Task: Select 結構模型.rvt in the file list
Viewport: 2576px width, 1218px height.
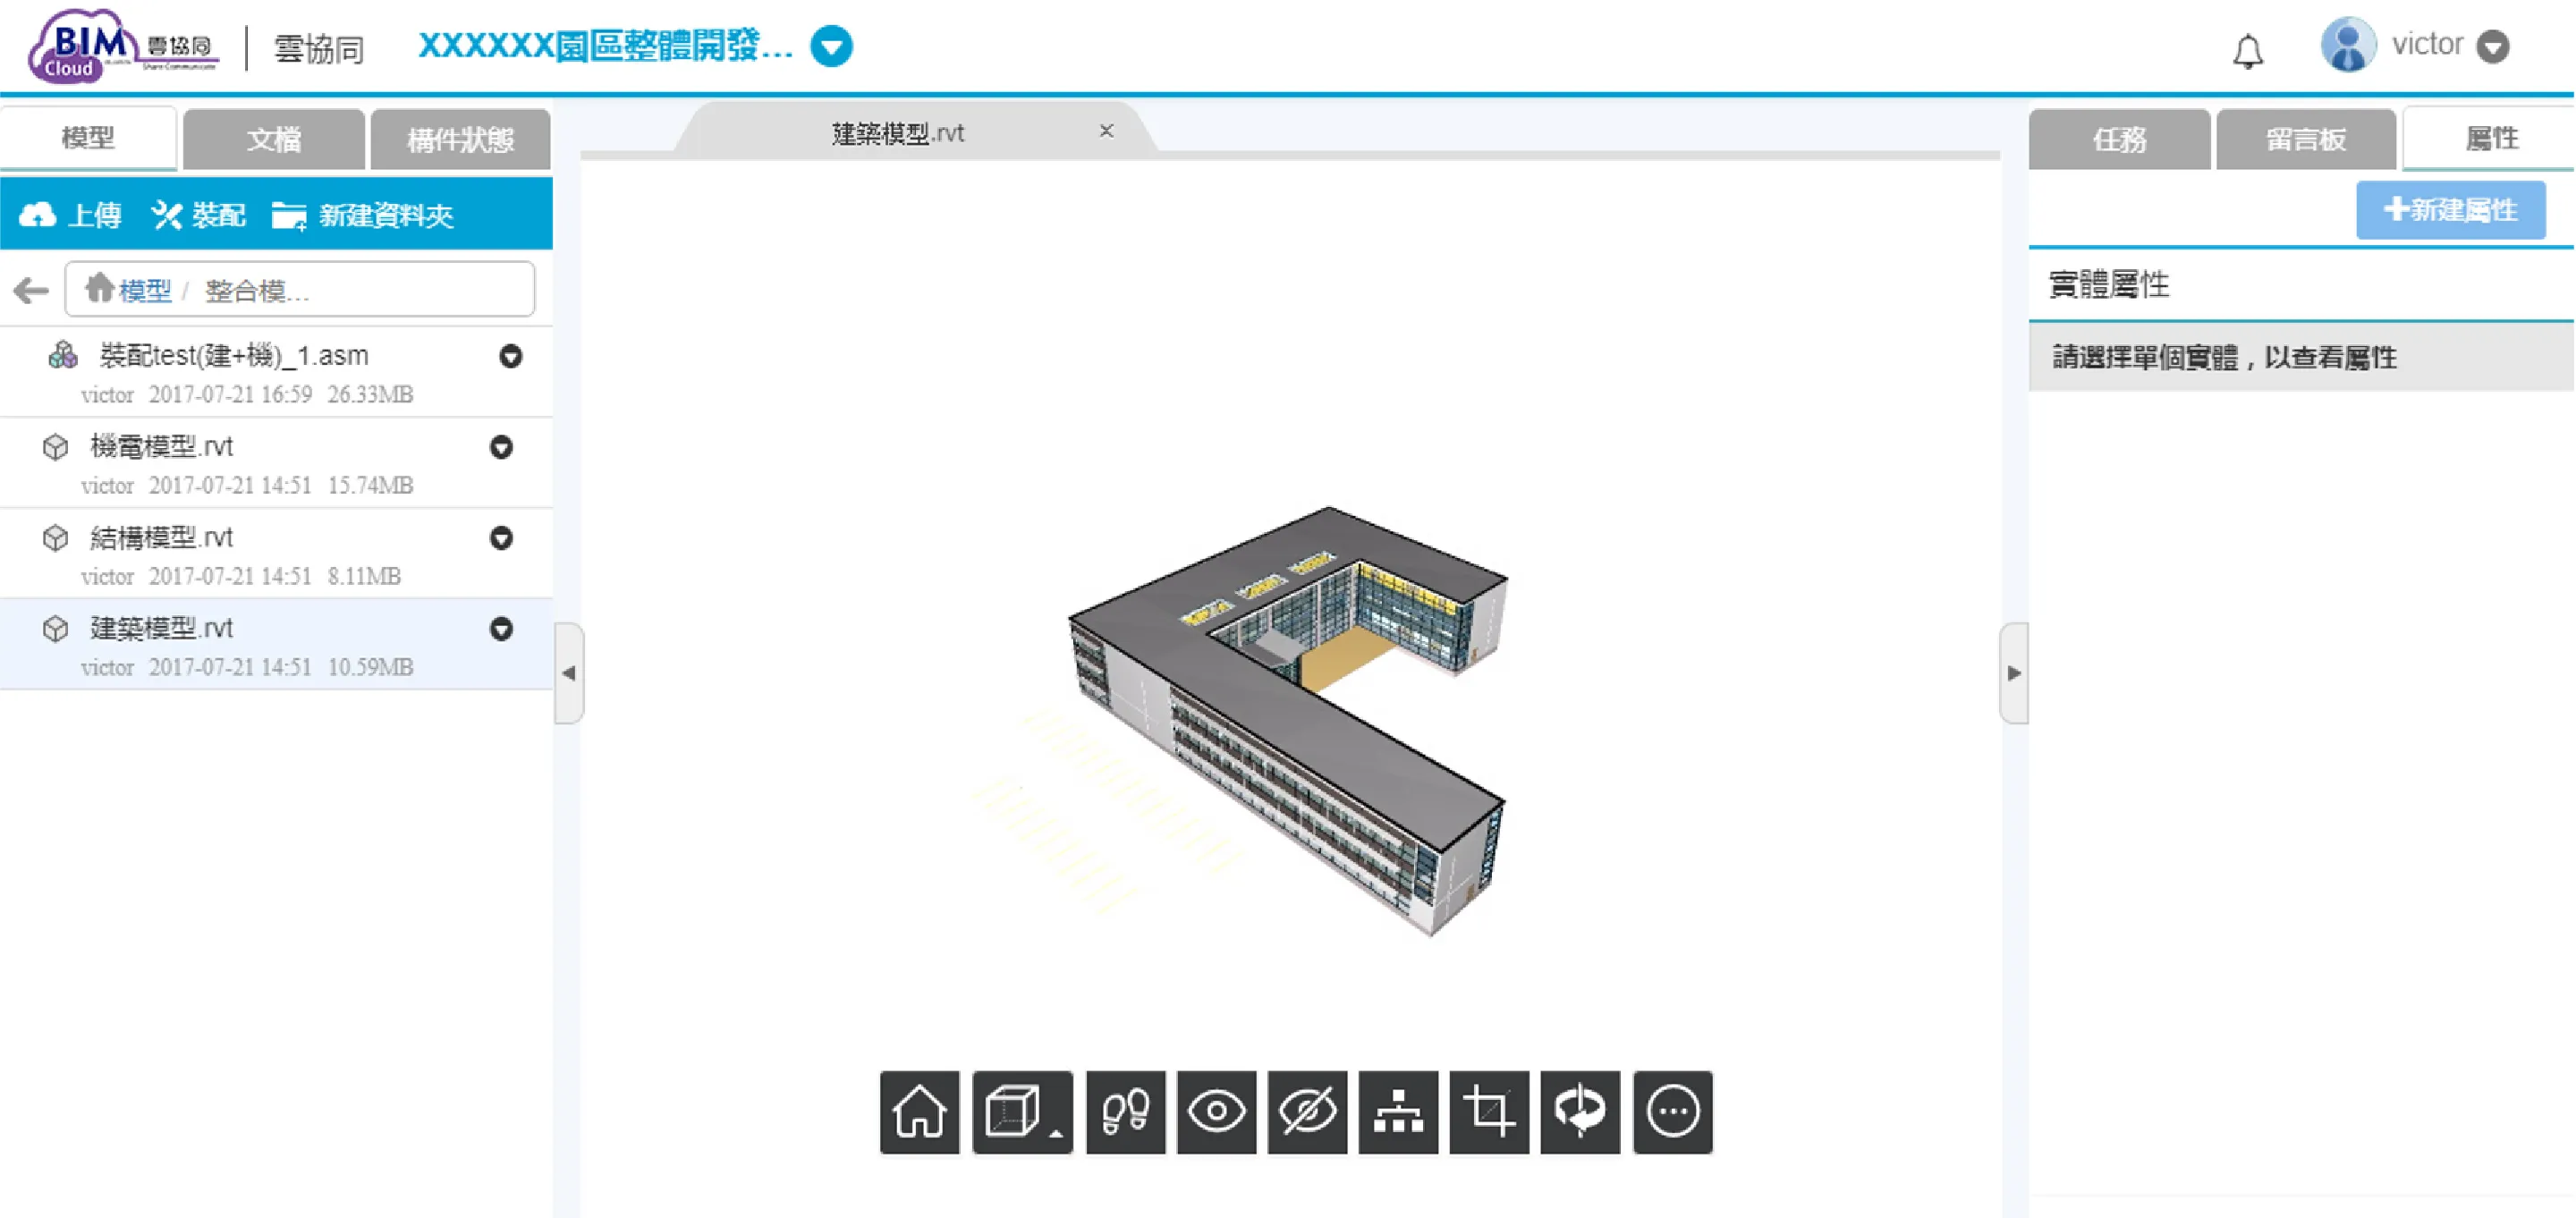Action: point(162,538)
